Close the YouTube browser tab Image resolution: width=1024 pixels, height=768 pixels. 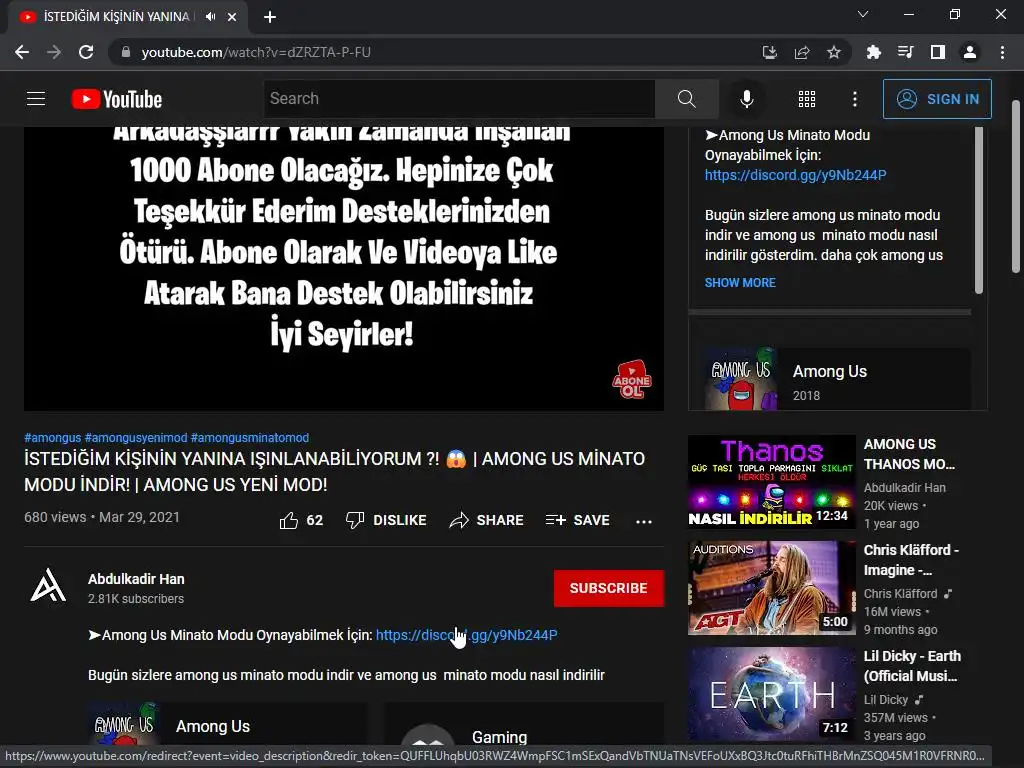point(232,17)
